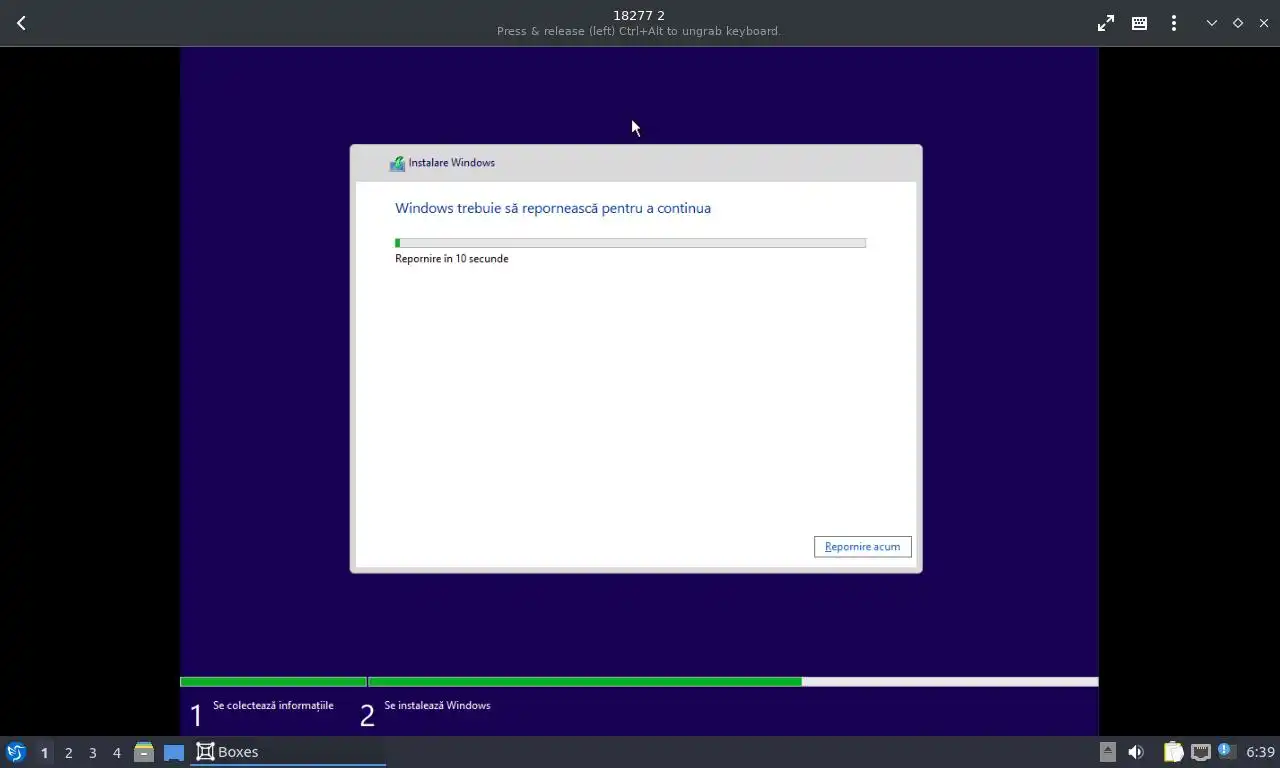
Task: Open the removable media tray icon
Action: pyautogui.click(x=1108, y=752)
